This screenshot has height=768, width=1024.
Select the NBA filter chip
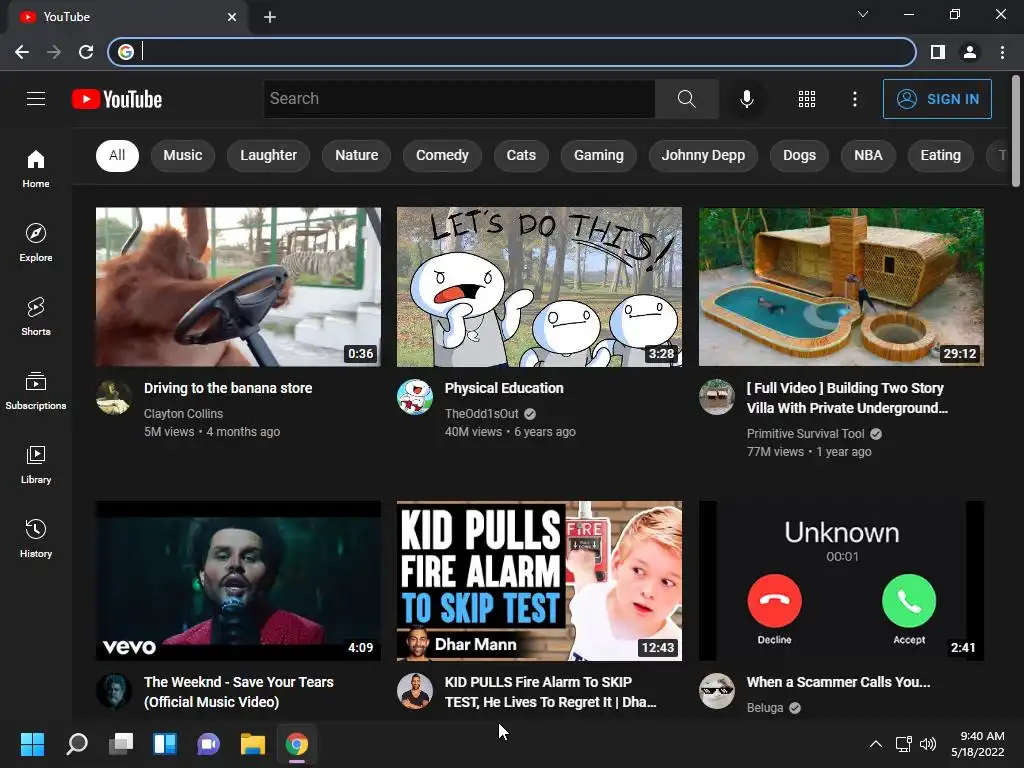coord(868,155)
